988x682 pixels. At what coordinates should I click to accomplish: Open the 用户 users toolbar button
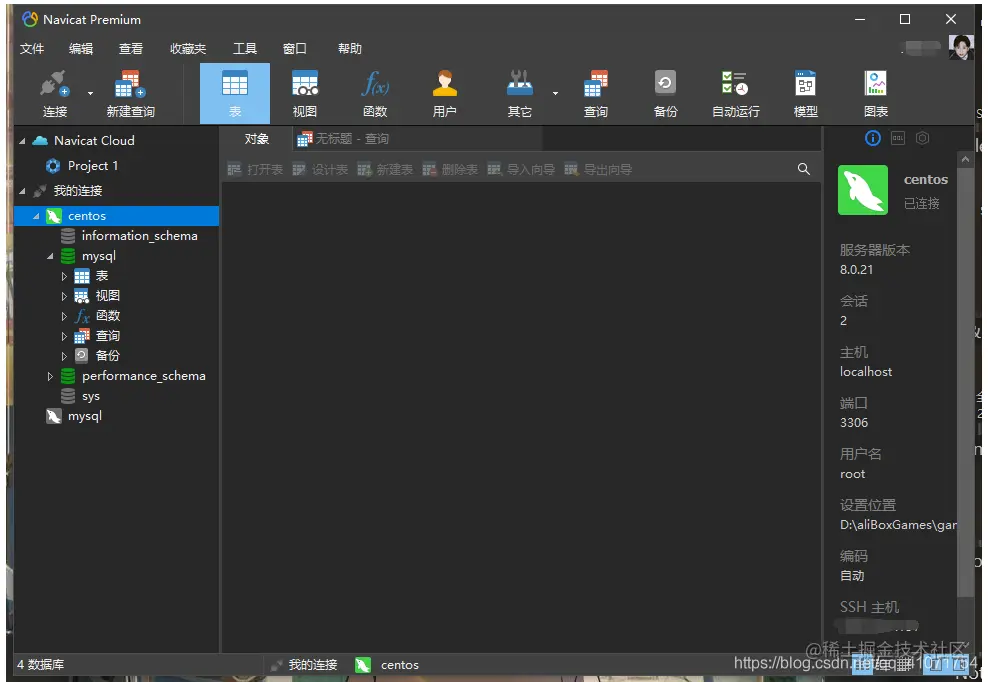[x=444, y=93]
